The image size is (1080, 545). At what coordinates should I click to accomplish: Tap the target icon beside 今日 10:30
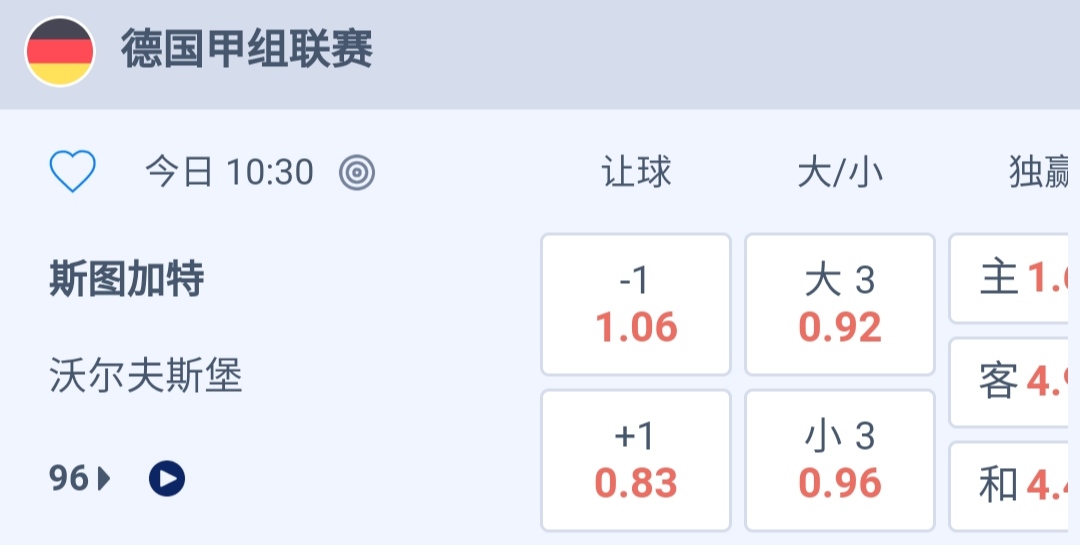tap(357, 173)
